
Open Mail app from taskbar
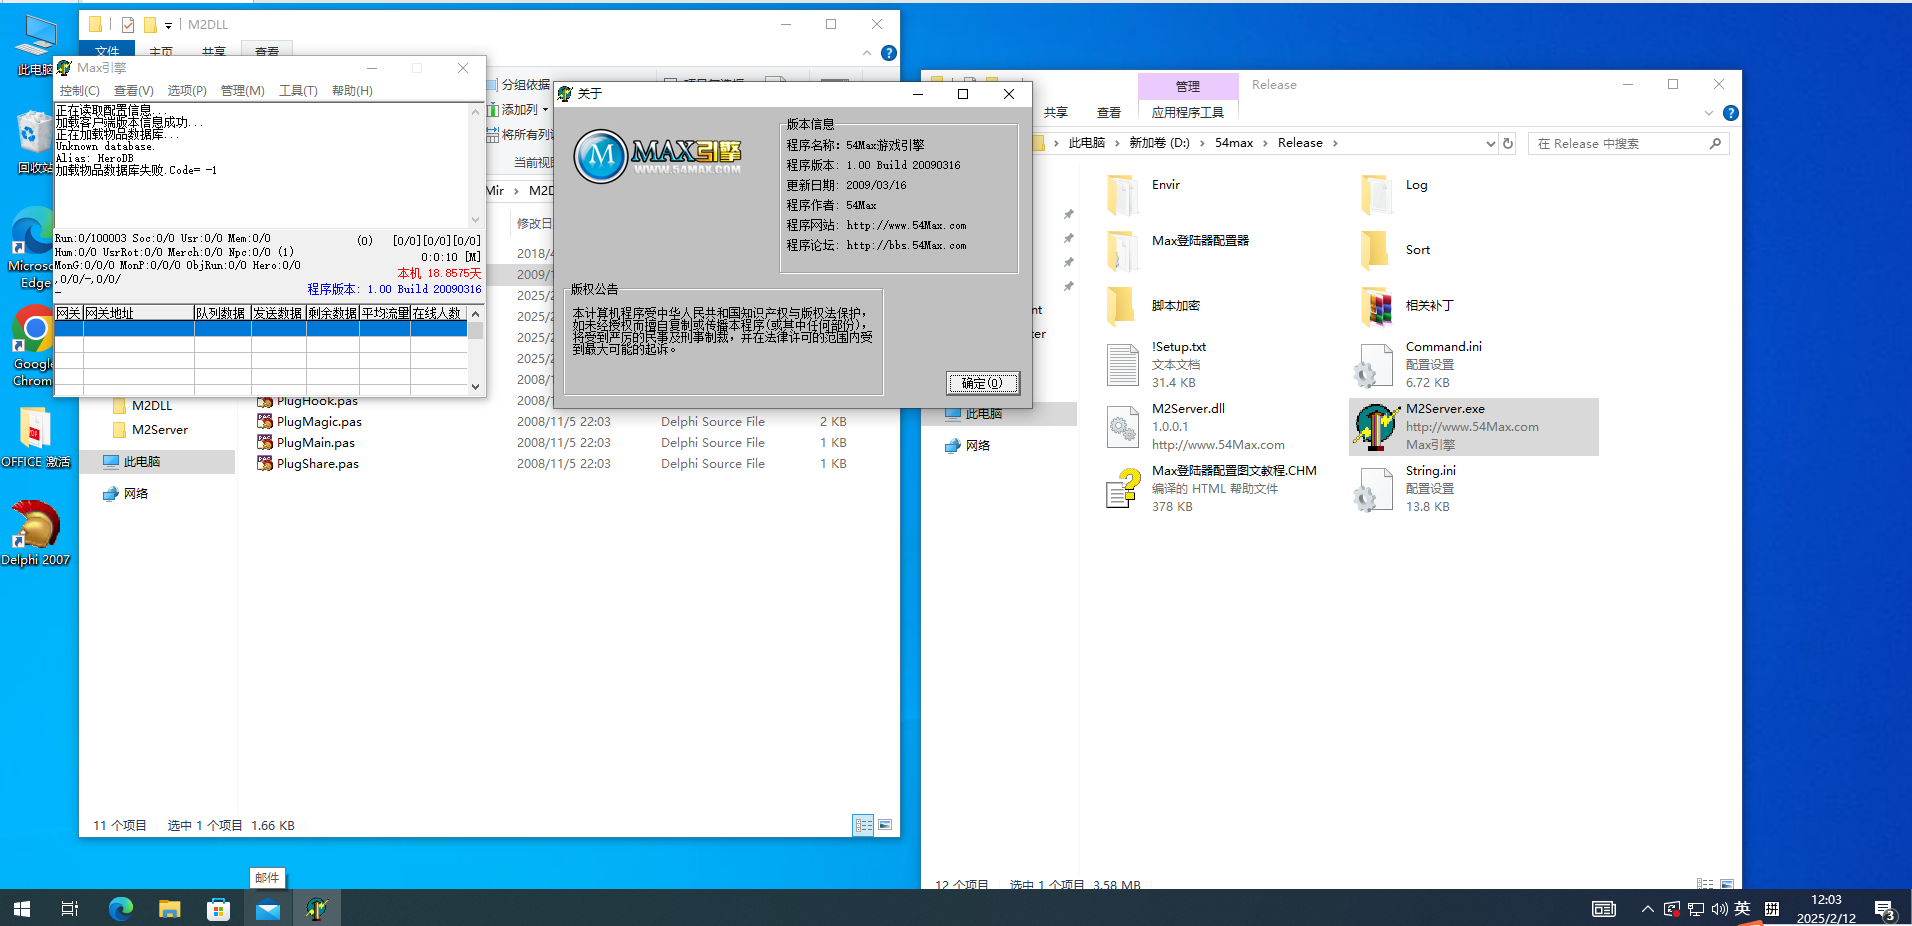click(268, 909)
